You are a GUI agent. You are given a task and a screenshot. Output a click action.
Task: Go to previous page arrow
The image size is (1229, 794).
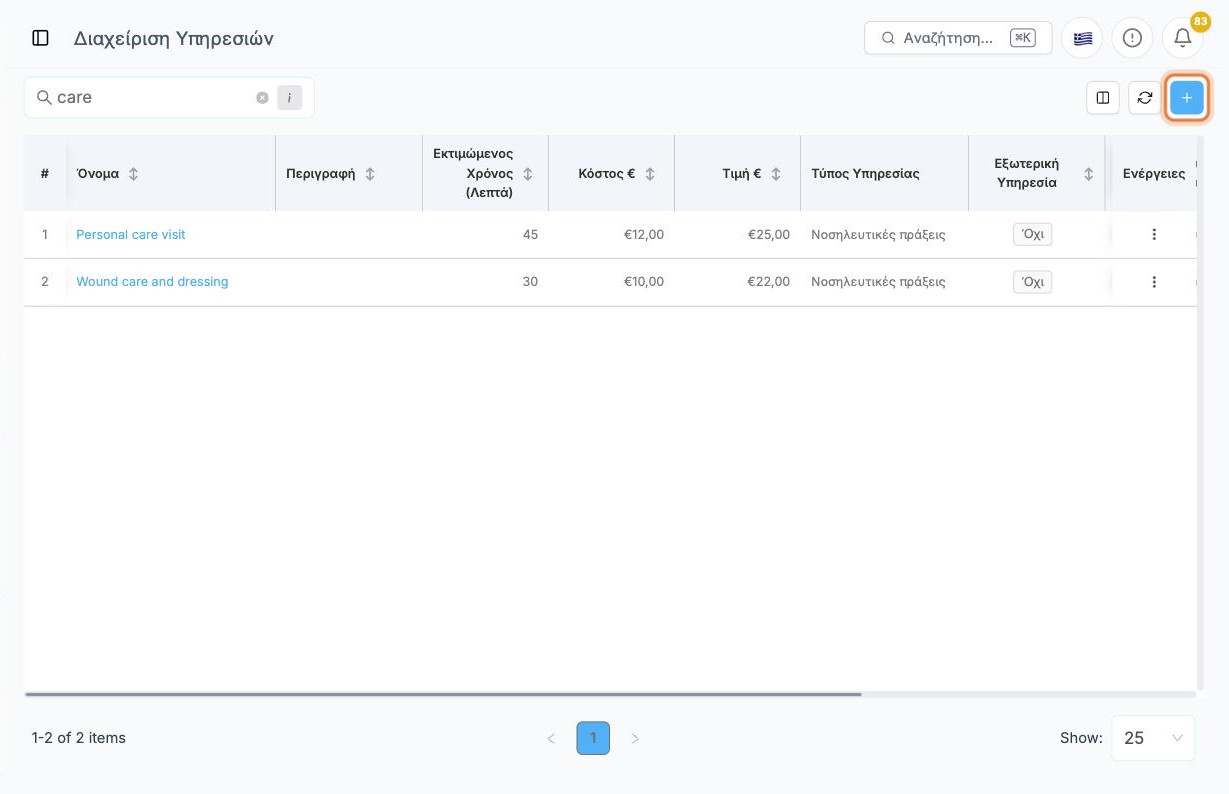pos(551,739)
